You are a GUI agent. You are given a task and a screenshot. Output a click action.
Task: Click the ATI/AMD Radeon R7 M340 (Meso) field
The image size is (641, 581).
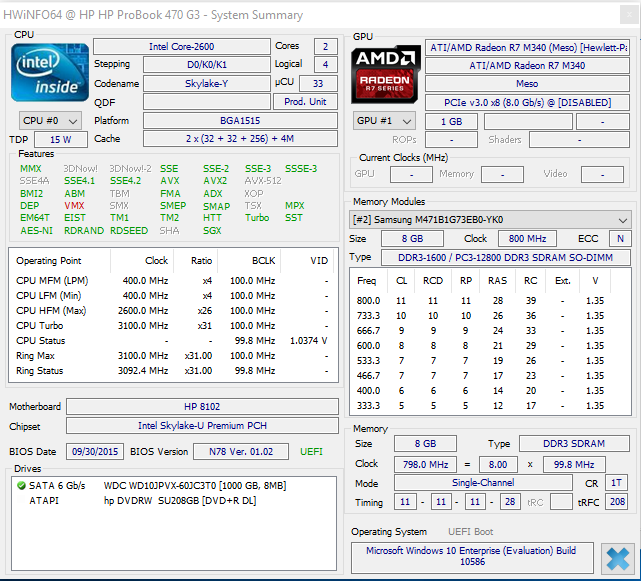(527, 48)
